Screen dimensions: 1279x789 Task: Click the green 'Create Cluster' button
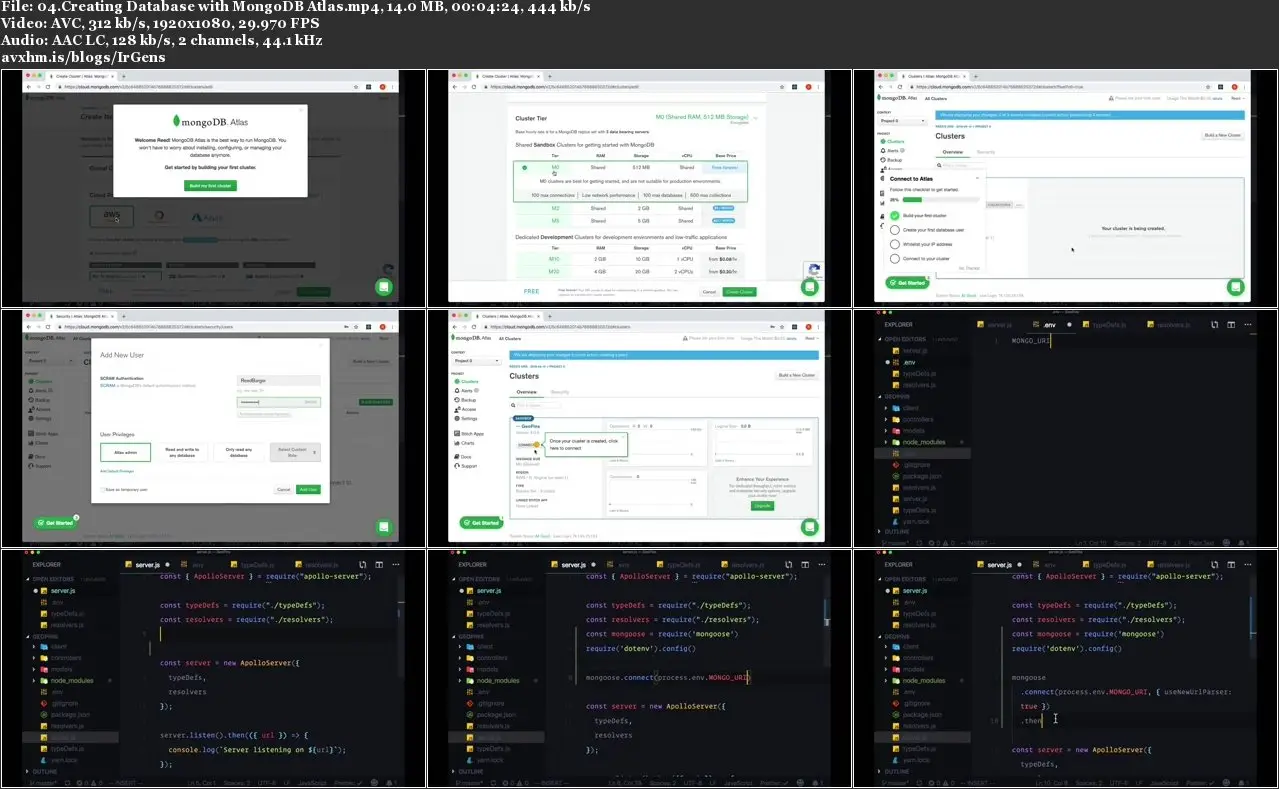(740, 291)
